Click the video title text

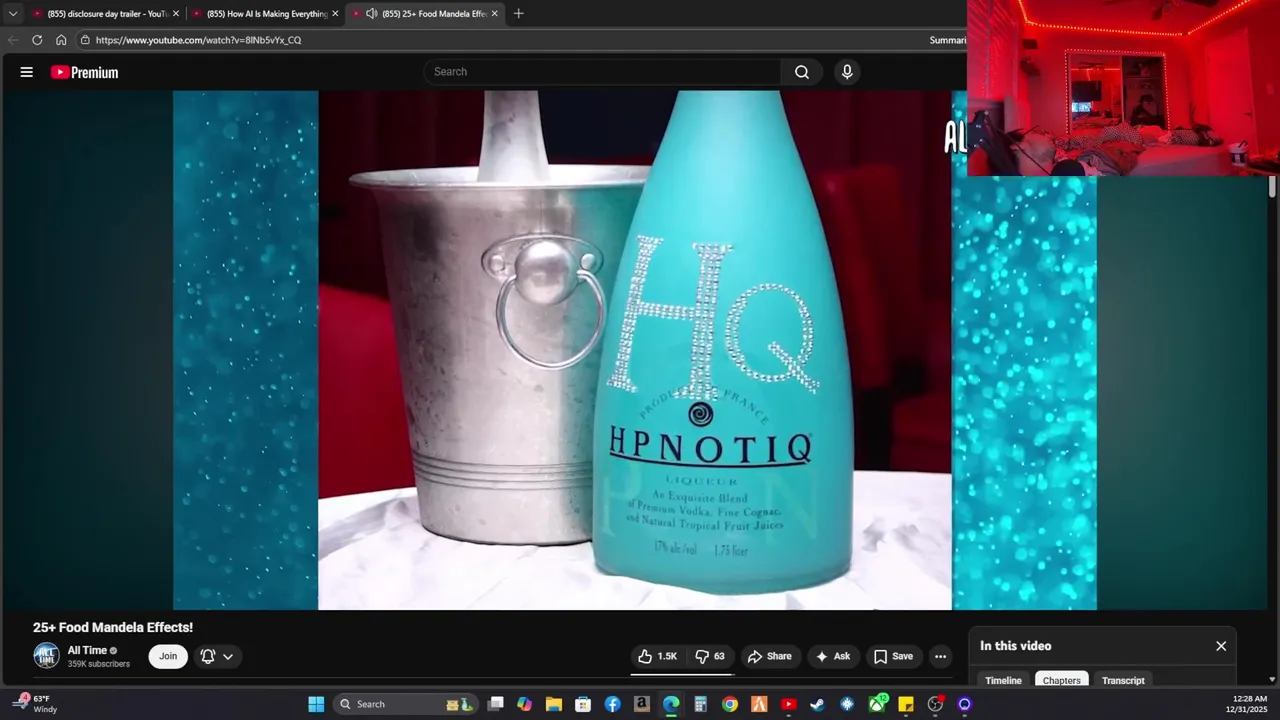(113, 627)
